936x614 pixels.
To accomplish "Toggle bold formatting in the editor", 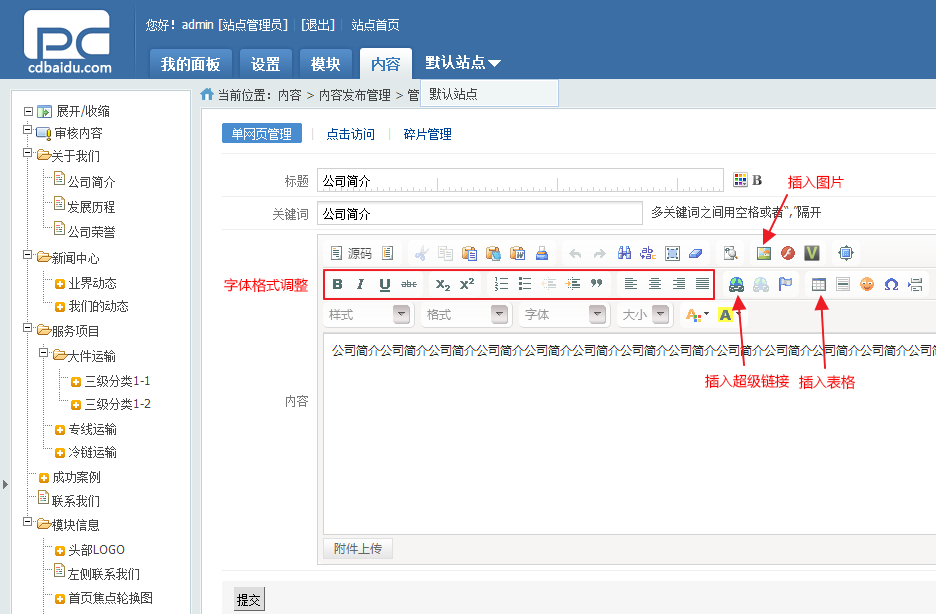I will click(x=337, y=284).
